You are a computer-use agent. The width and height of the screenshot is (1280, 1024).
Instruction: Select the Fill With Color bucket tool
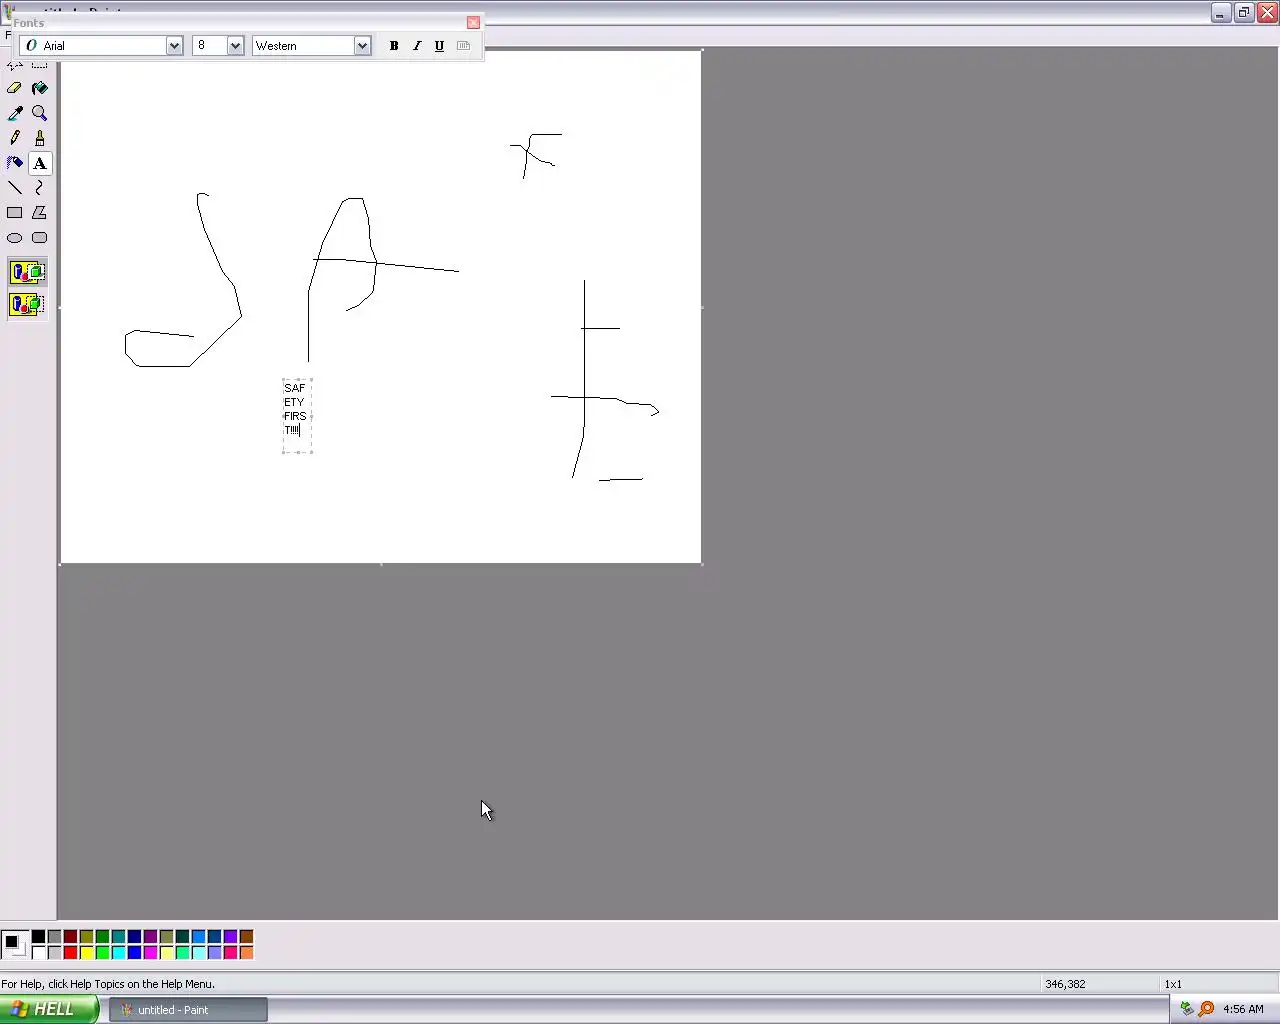point(40,88)
